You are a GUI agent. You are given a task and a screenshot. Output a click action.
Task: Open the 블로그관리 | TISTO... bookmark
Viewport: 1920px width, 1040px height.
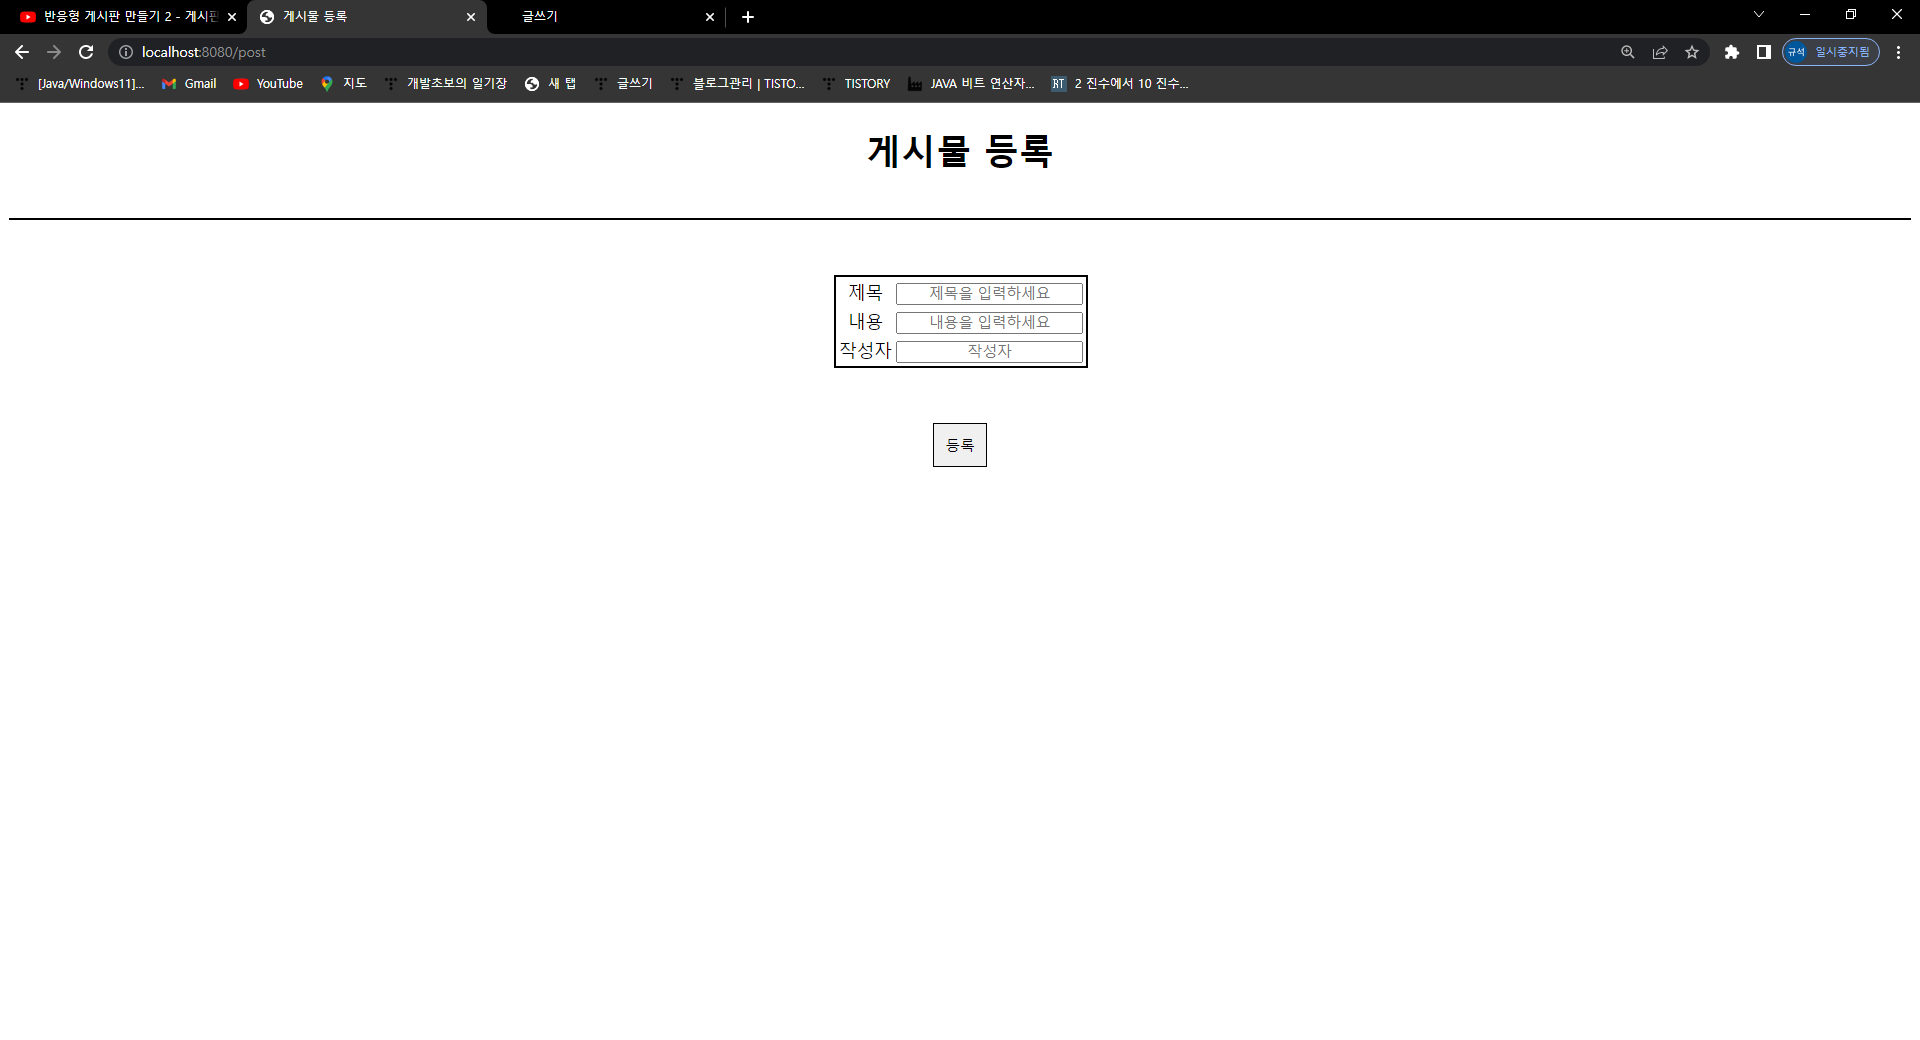point(737,84)
